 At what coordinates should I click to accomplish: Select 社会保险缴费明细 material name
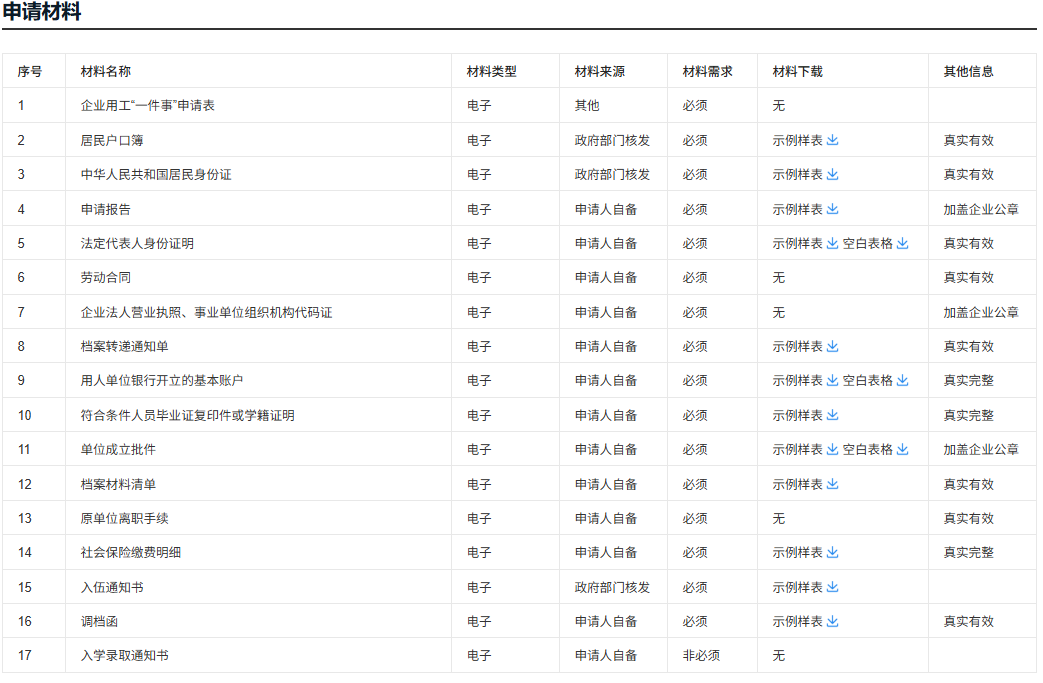[x=131, y=552]
